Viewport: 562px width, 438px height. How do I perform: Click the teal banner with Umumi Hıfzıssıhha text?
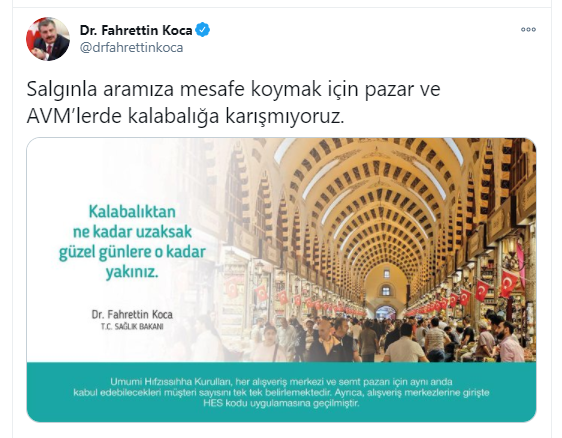(x=281, y=392)
